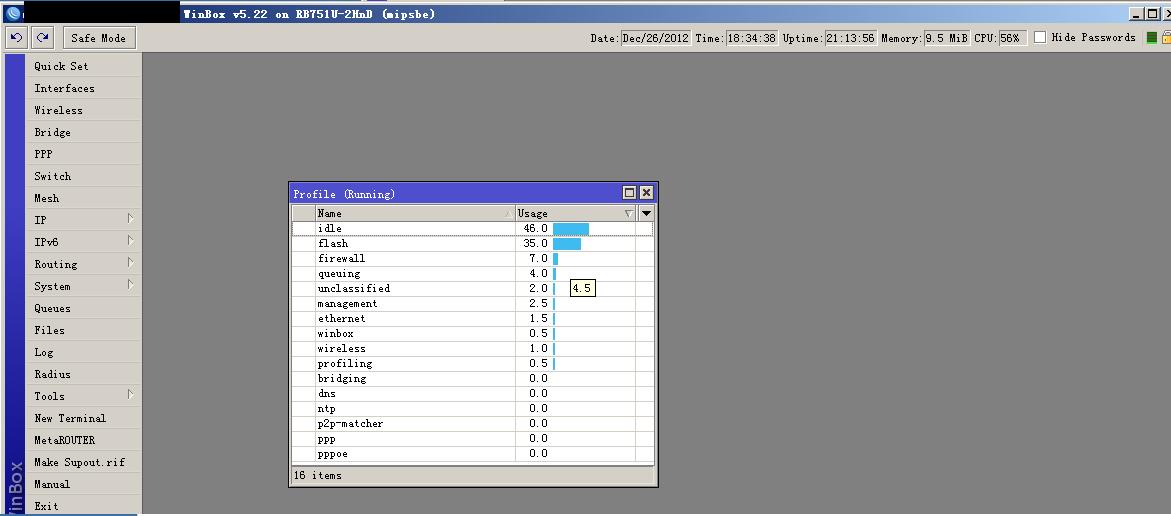The width and height of the screenshot is (1171, 516).
Task: Select the ntp row
Action: click(473, 408)
